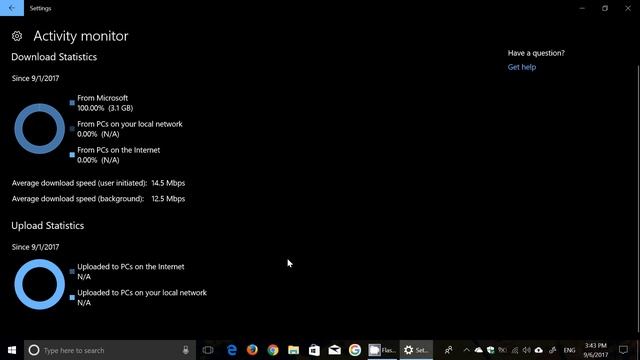Click the Download Statistics heading

[54, 57]
